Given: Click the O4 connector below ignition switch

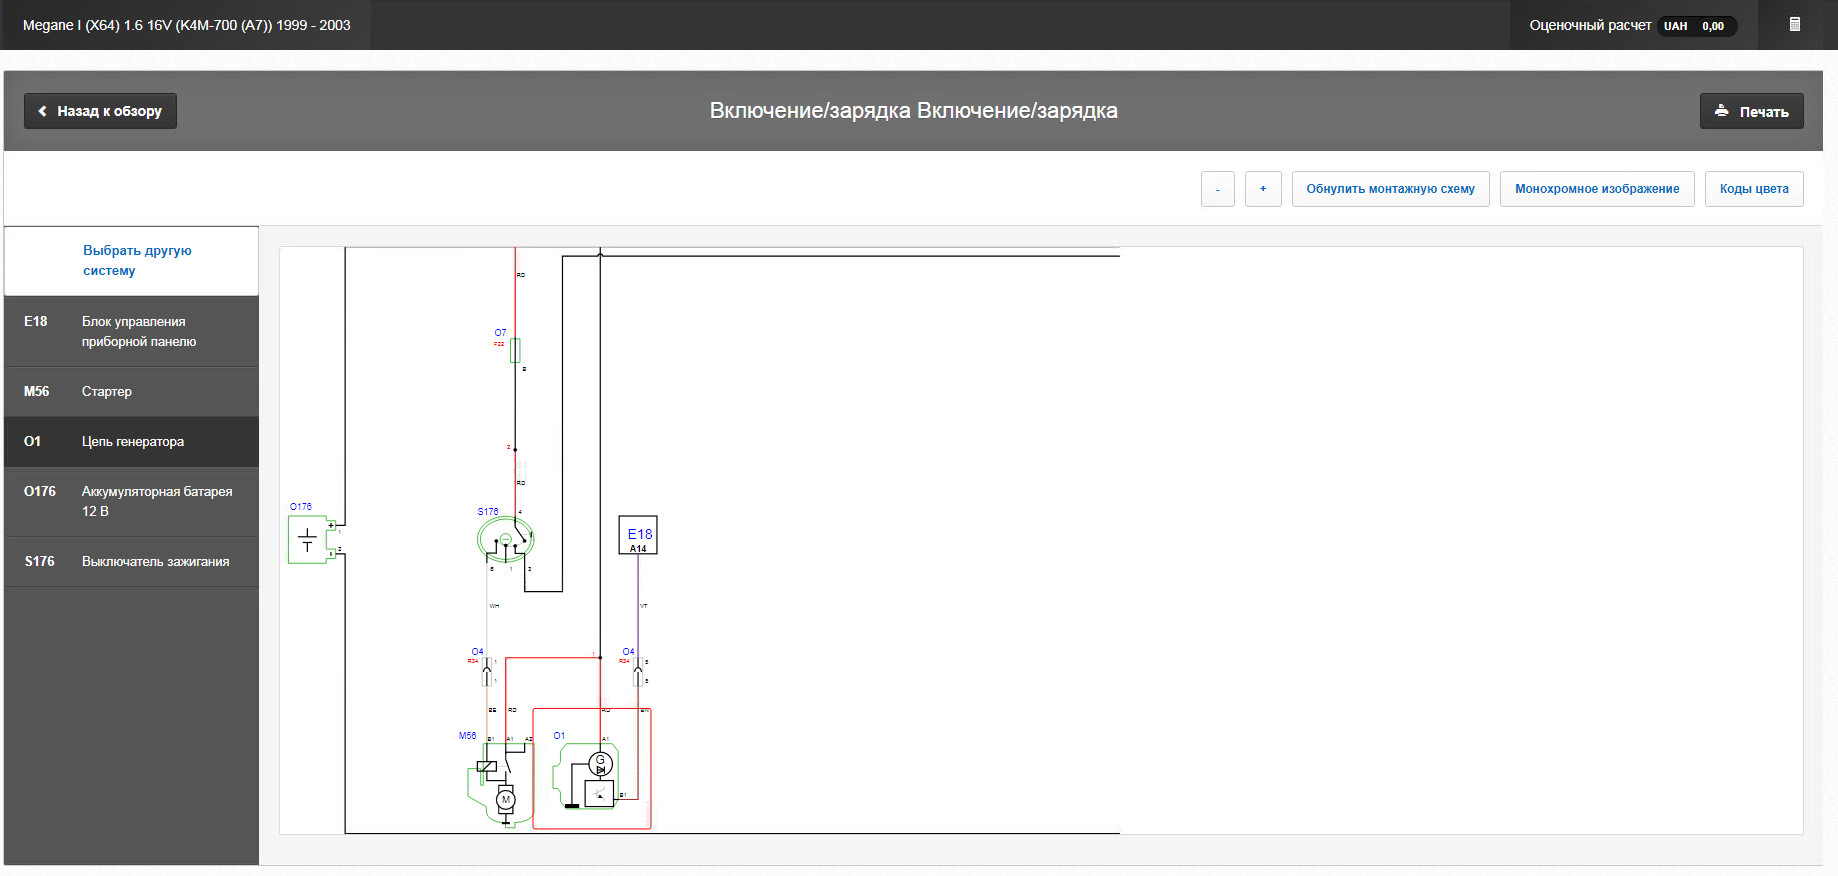Looking at the screenshot, I should pos(487,671).
